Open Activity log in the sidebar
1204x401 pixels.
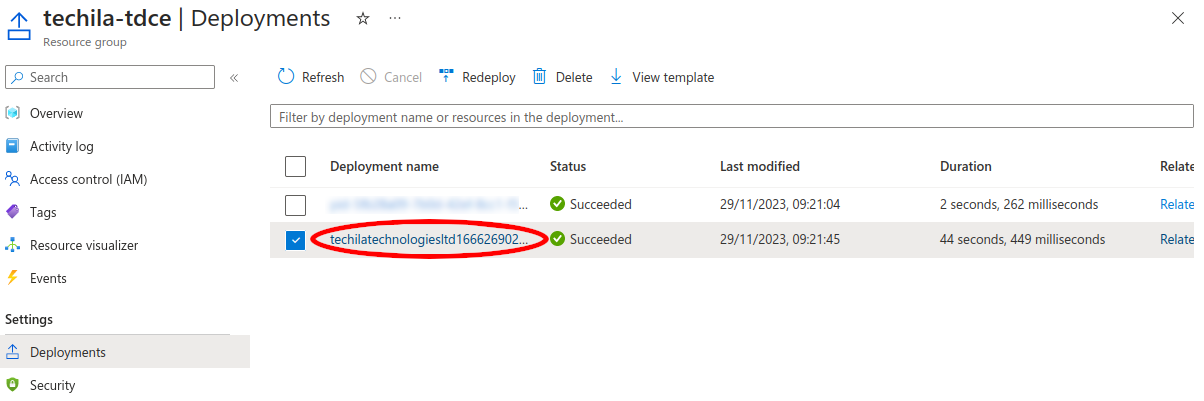[61, 146]
